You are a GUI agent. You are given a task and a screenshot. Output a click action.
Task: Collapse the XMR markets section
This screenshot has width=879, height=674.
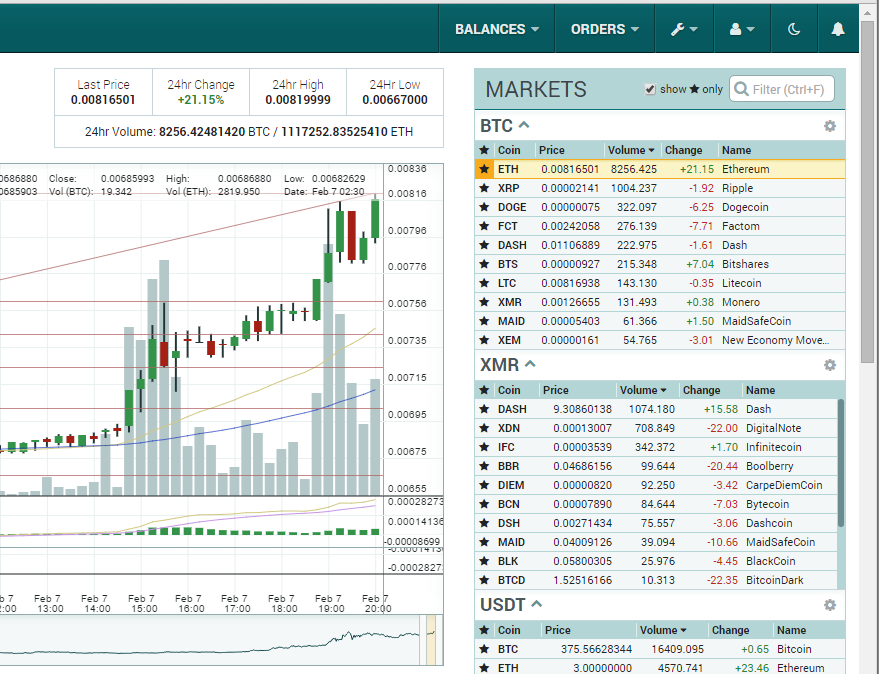pyautogui.click(x=530, y=364)
